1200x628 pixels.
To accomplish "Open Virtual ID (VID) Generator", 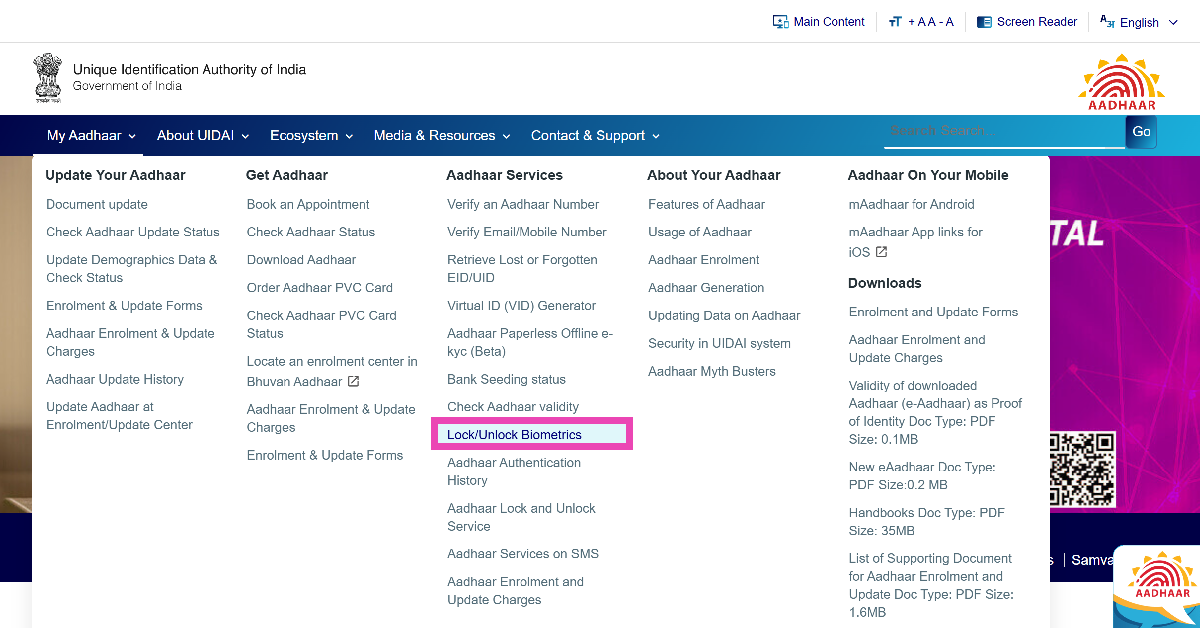I will [x=521, y=306].
